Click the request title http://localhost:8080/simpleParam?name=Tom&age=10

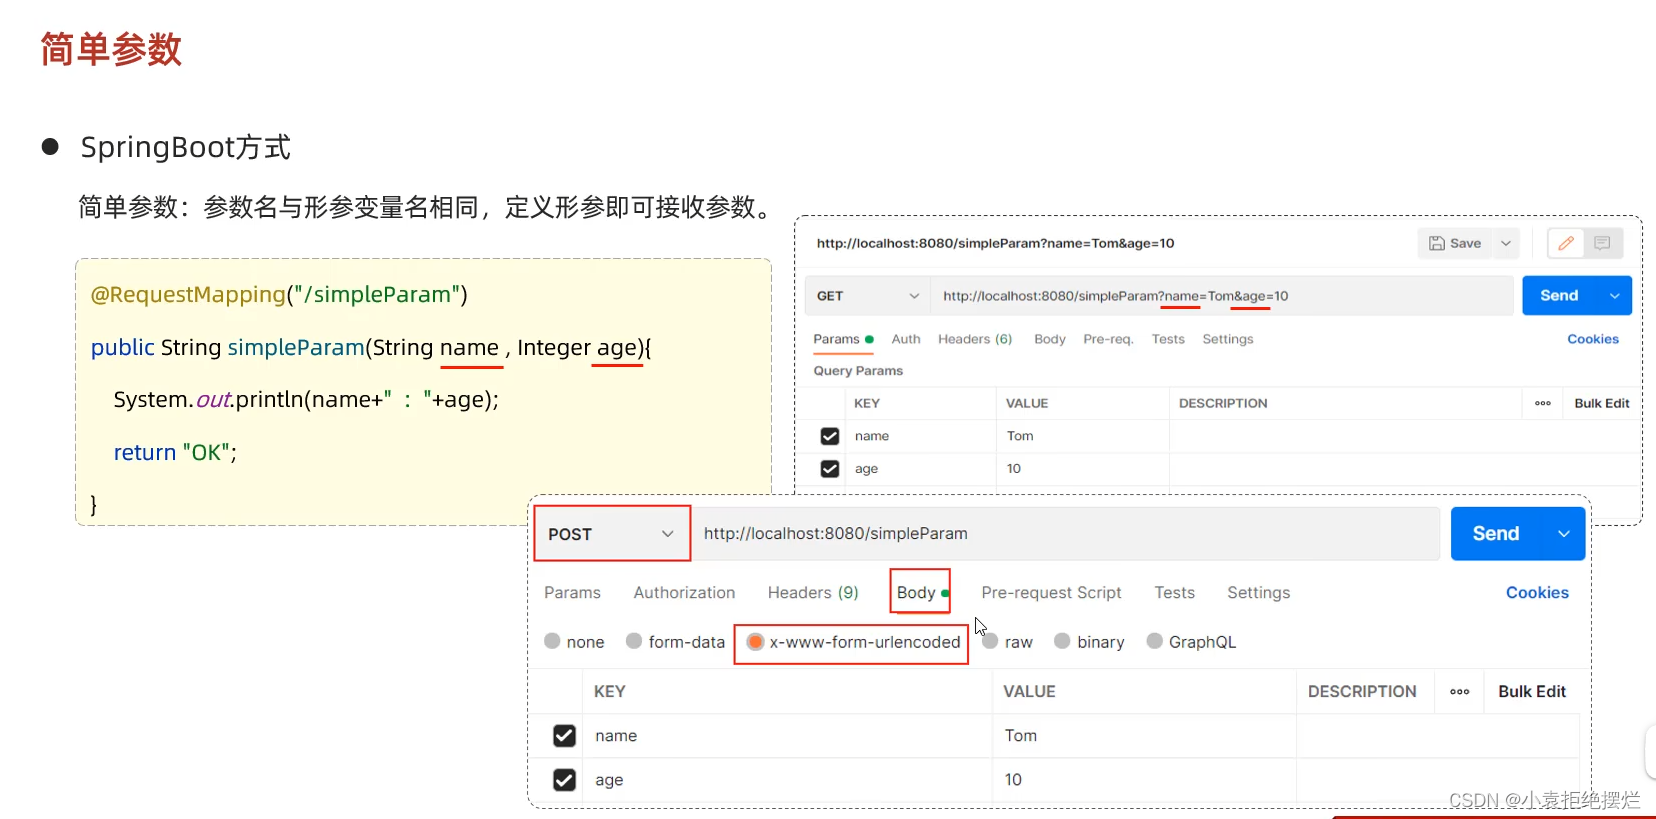tap(995, 243)
